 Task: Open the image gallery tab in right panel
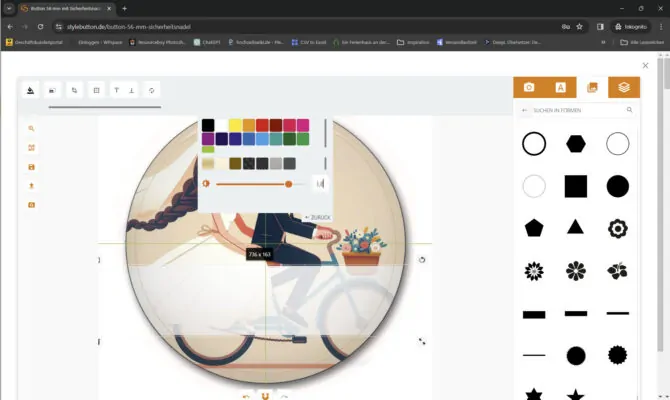tap(592, 87)
